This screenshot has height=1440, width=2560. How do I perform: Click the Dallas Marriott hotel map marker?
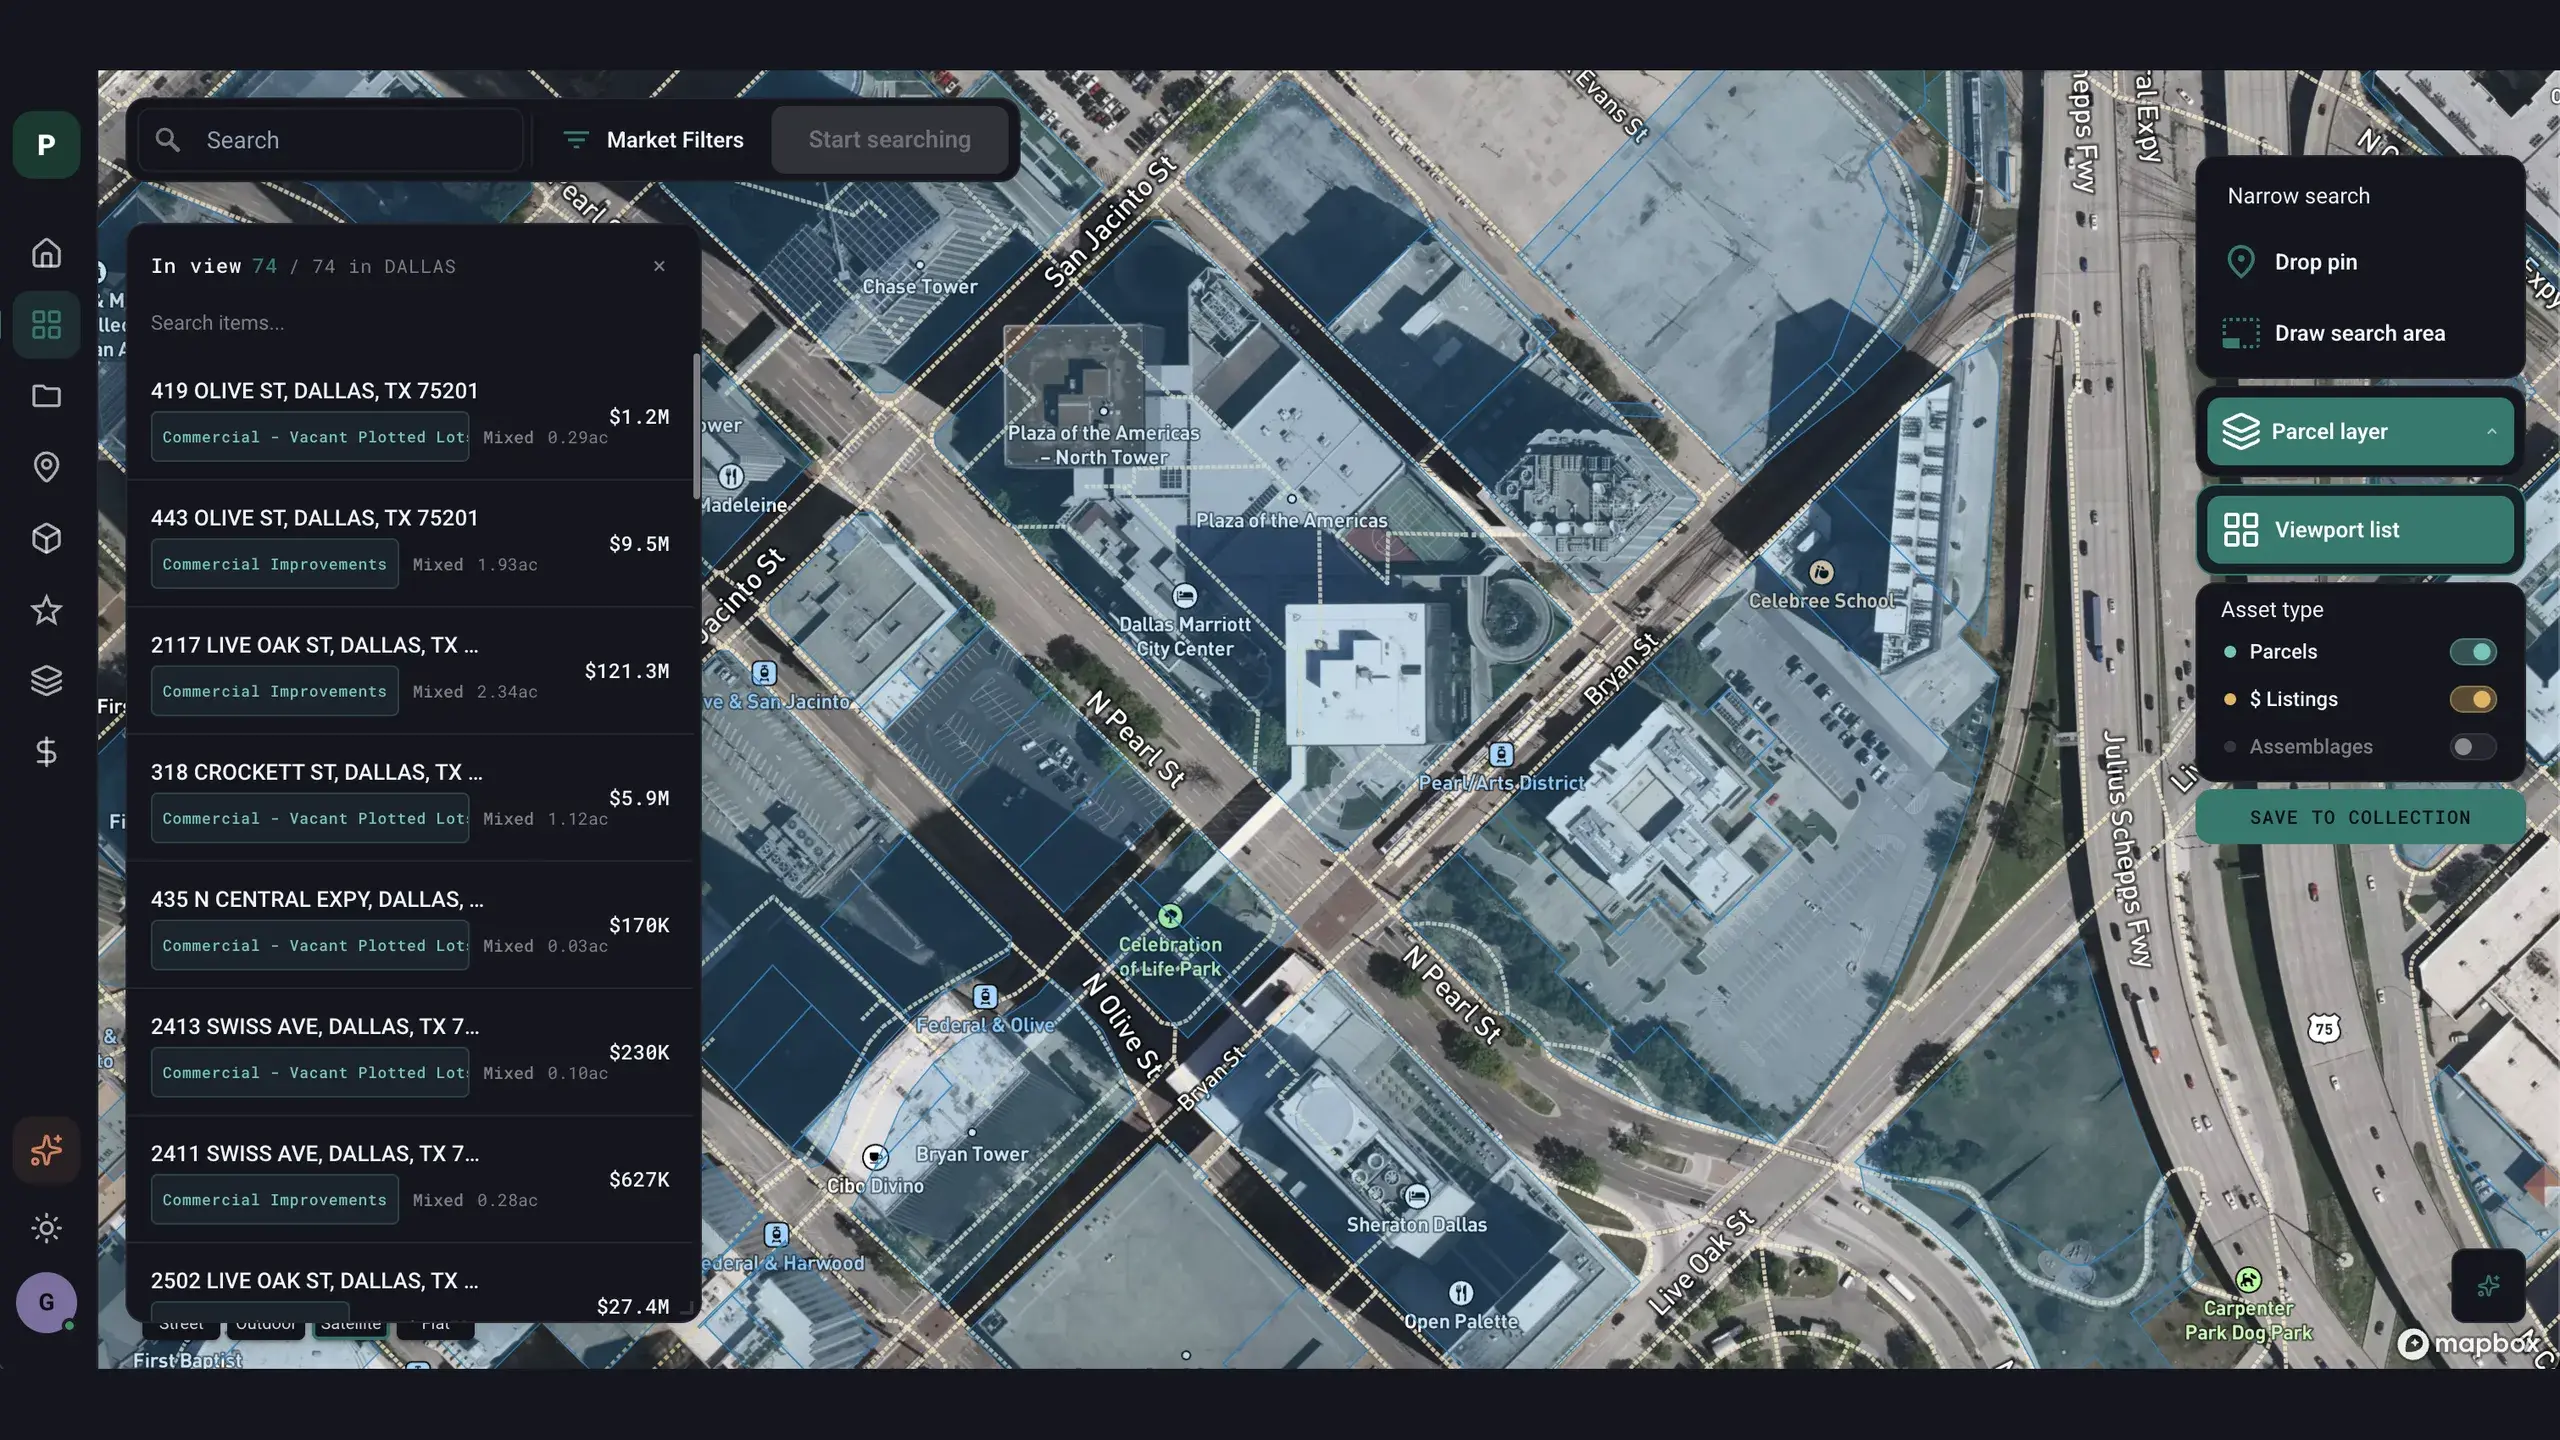(1185, 597)
